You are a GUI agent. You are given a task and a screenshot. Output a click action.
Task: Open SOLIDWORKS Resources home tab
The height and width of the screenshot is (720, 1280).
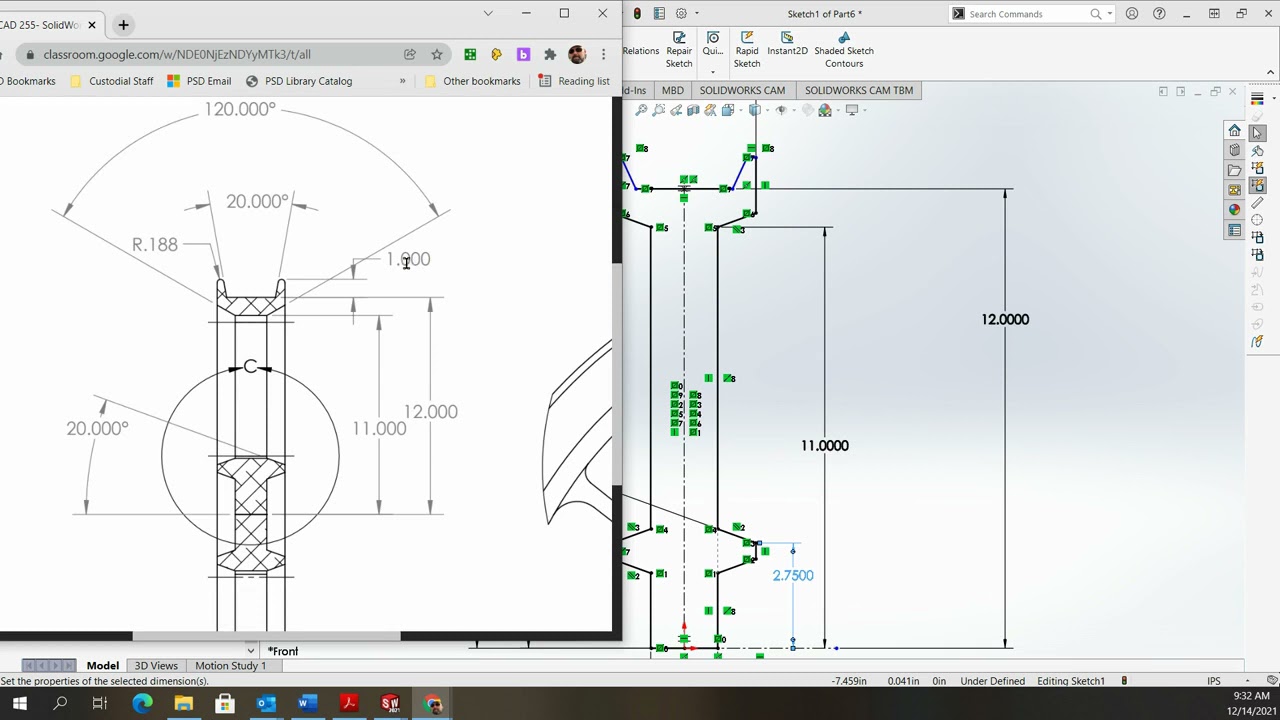point(1234,131)
